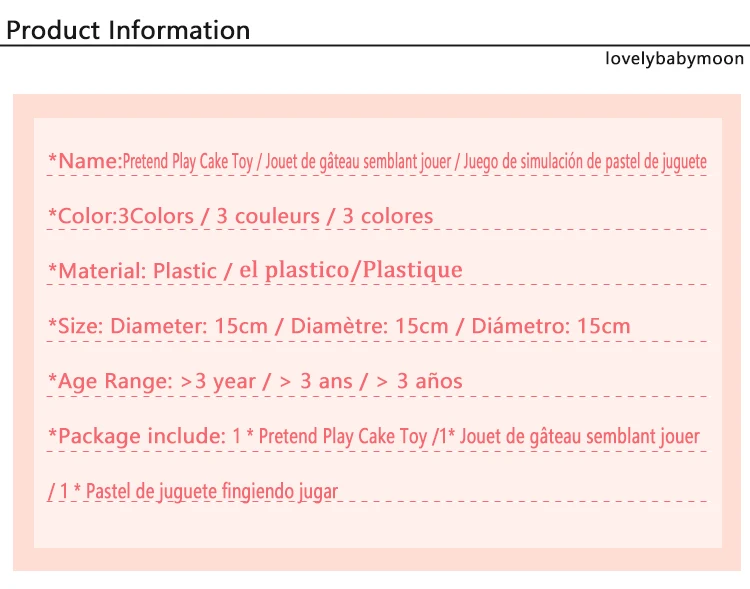Click 'Juego de simulación de pastel de juguete'

[585, 162]
